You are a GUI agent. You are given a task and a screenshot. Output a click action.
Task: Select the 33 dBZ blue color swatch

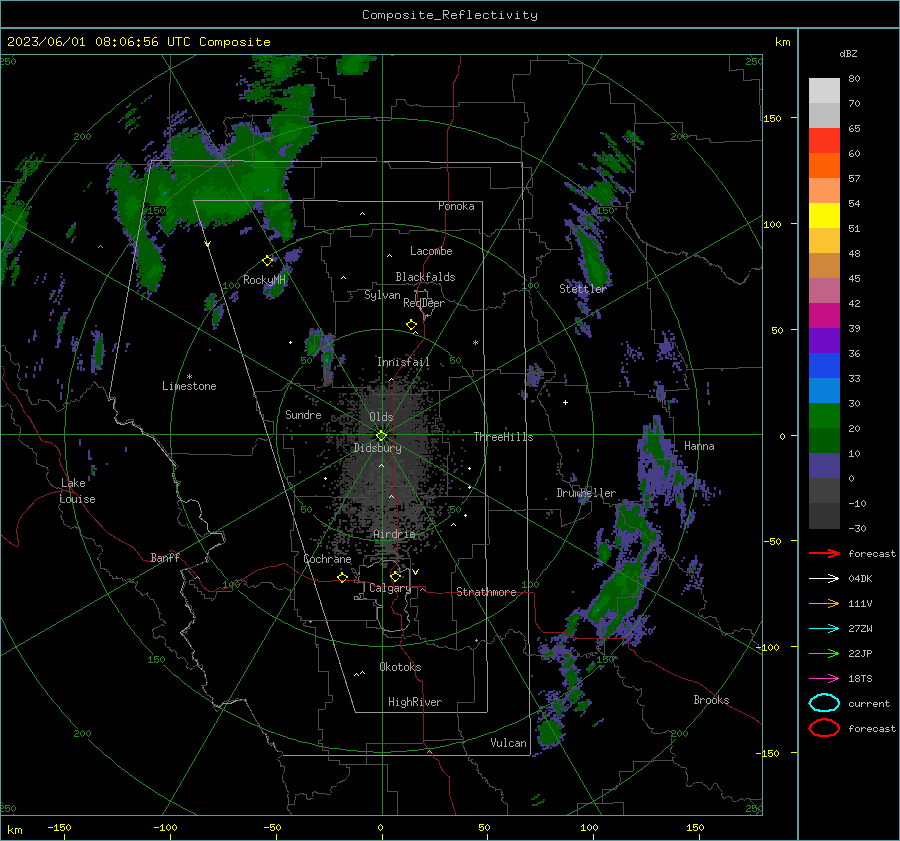824,365
